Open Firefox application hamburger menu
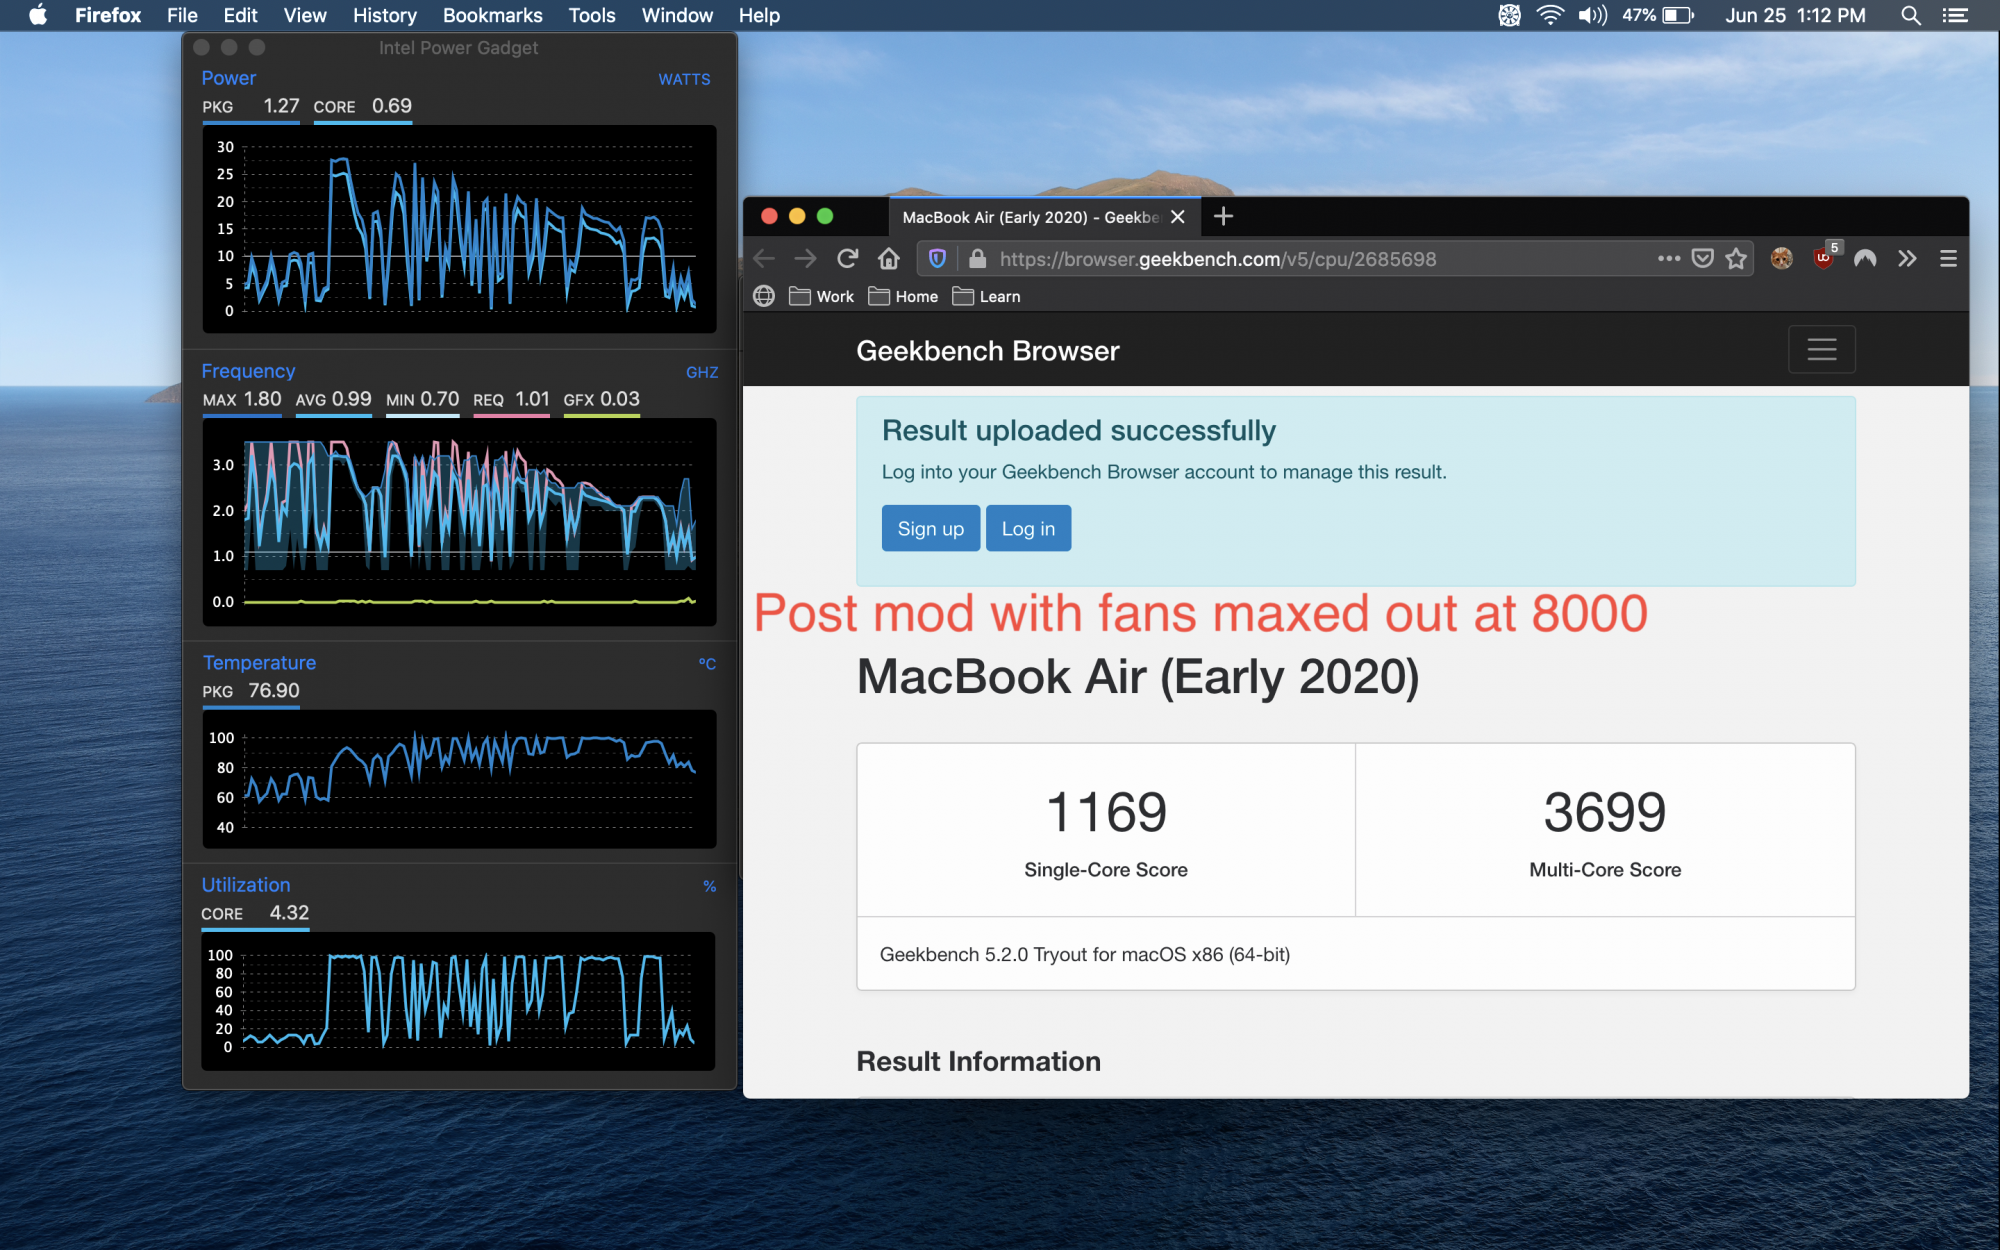Viewport: 2000px width, 1250px height. coord(1948,259)
